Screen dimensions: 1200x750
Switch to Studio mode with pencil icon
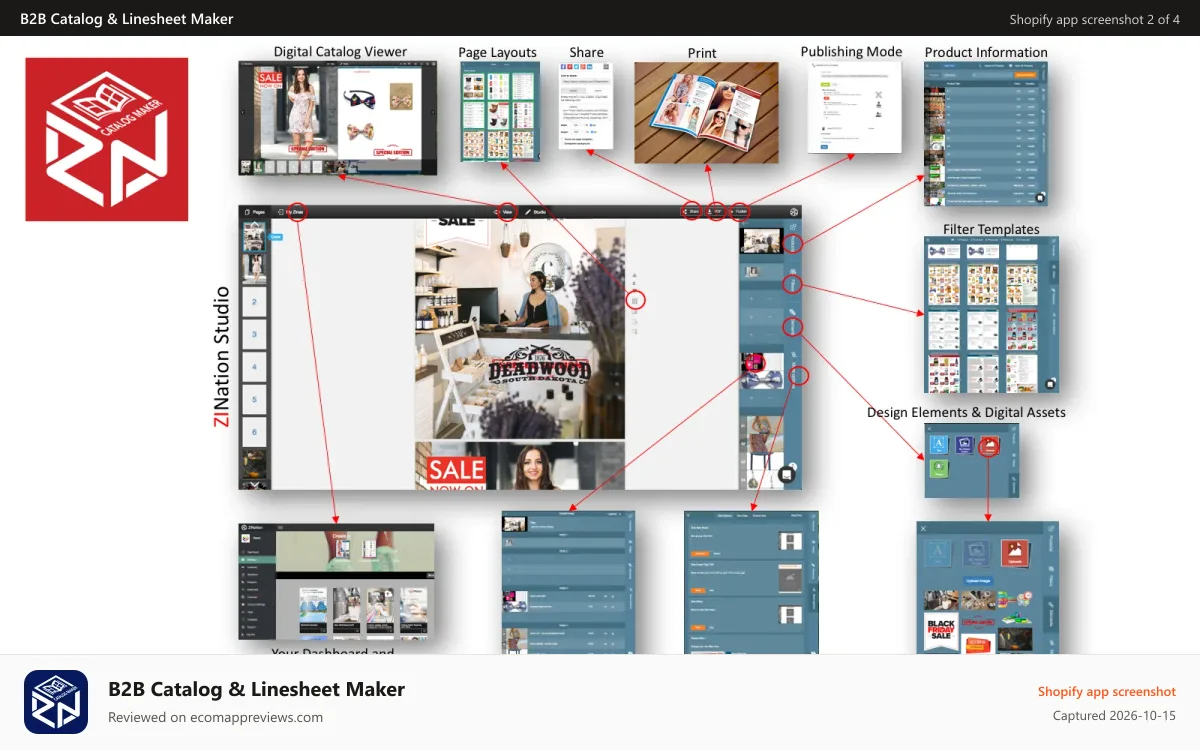(x=537, y=212)
